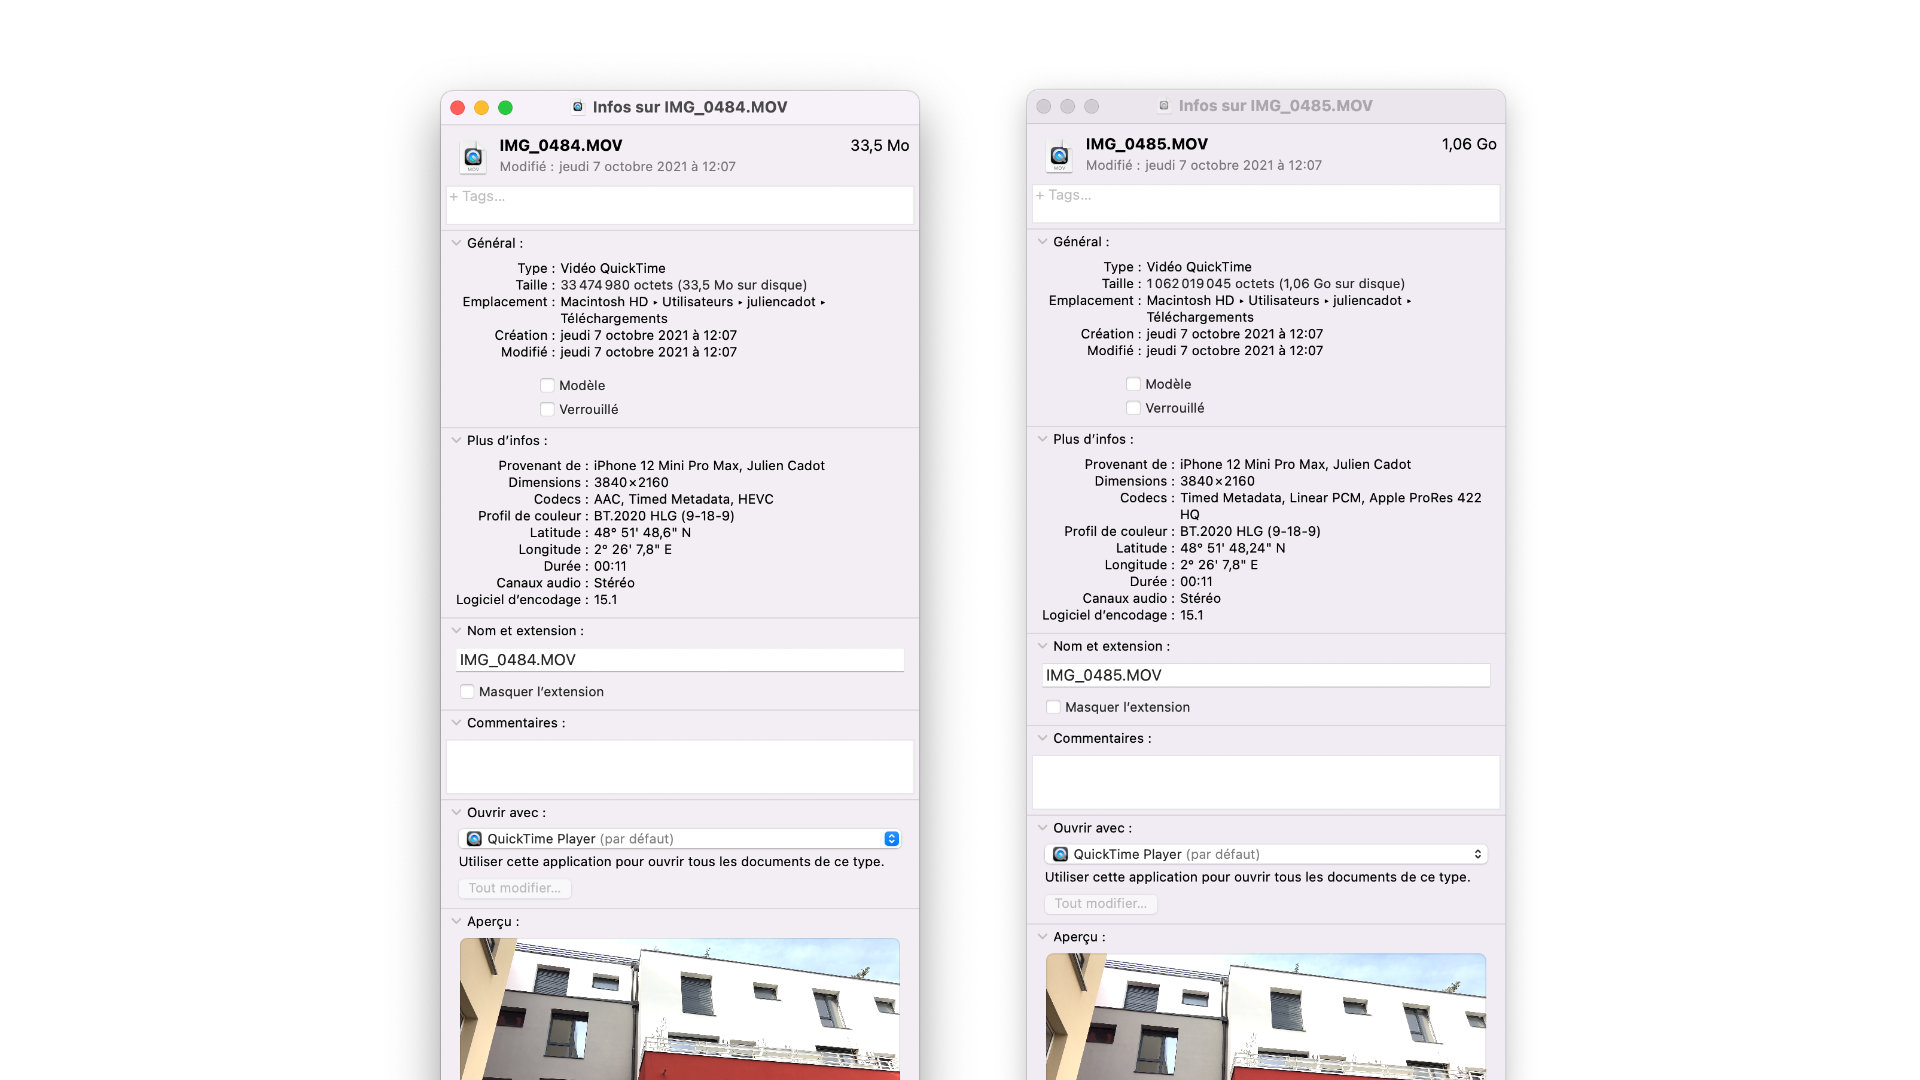Click the QuickTime Player icon in IMG_0485 Ouvrir avec popup

(1060, 854)
